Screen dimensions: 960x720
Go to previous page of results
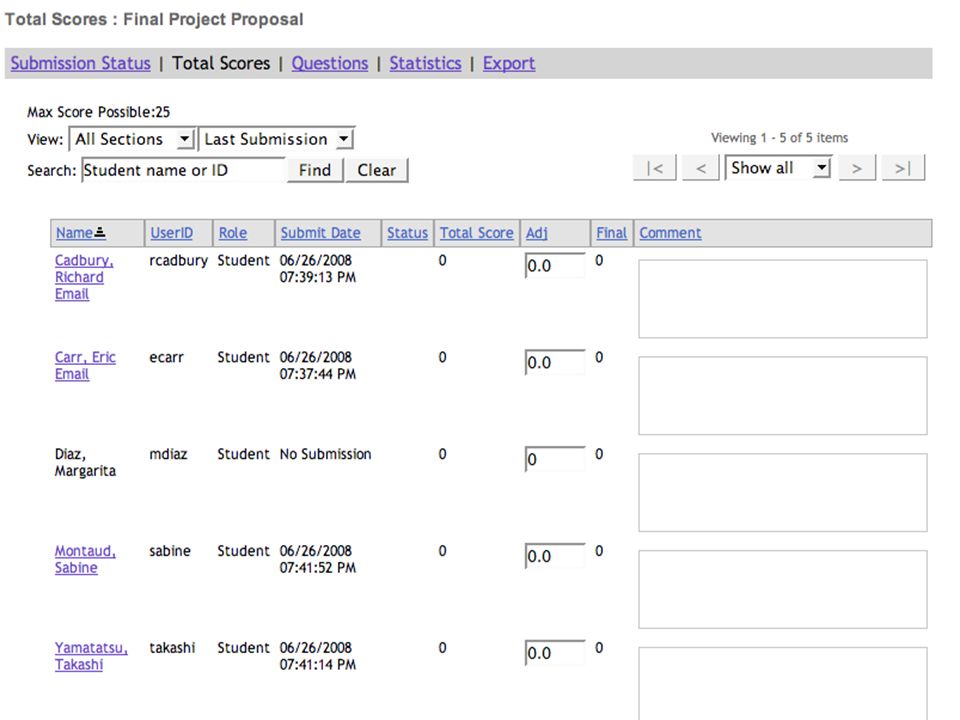(x=701, y=168)
